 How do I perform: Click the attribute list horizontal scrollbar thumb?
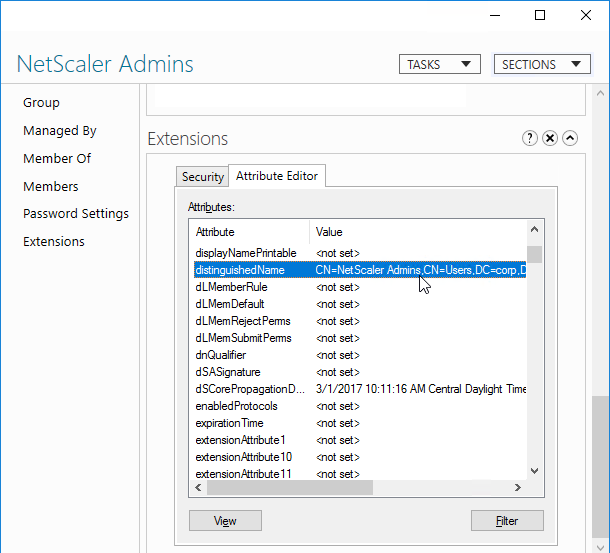tap(290, 488)
